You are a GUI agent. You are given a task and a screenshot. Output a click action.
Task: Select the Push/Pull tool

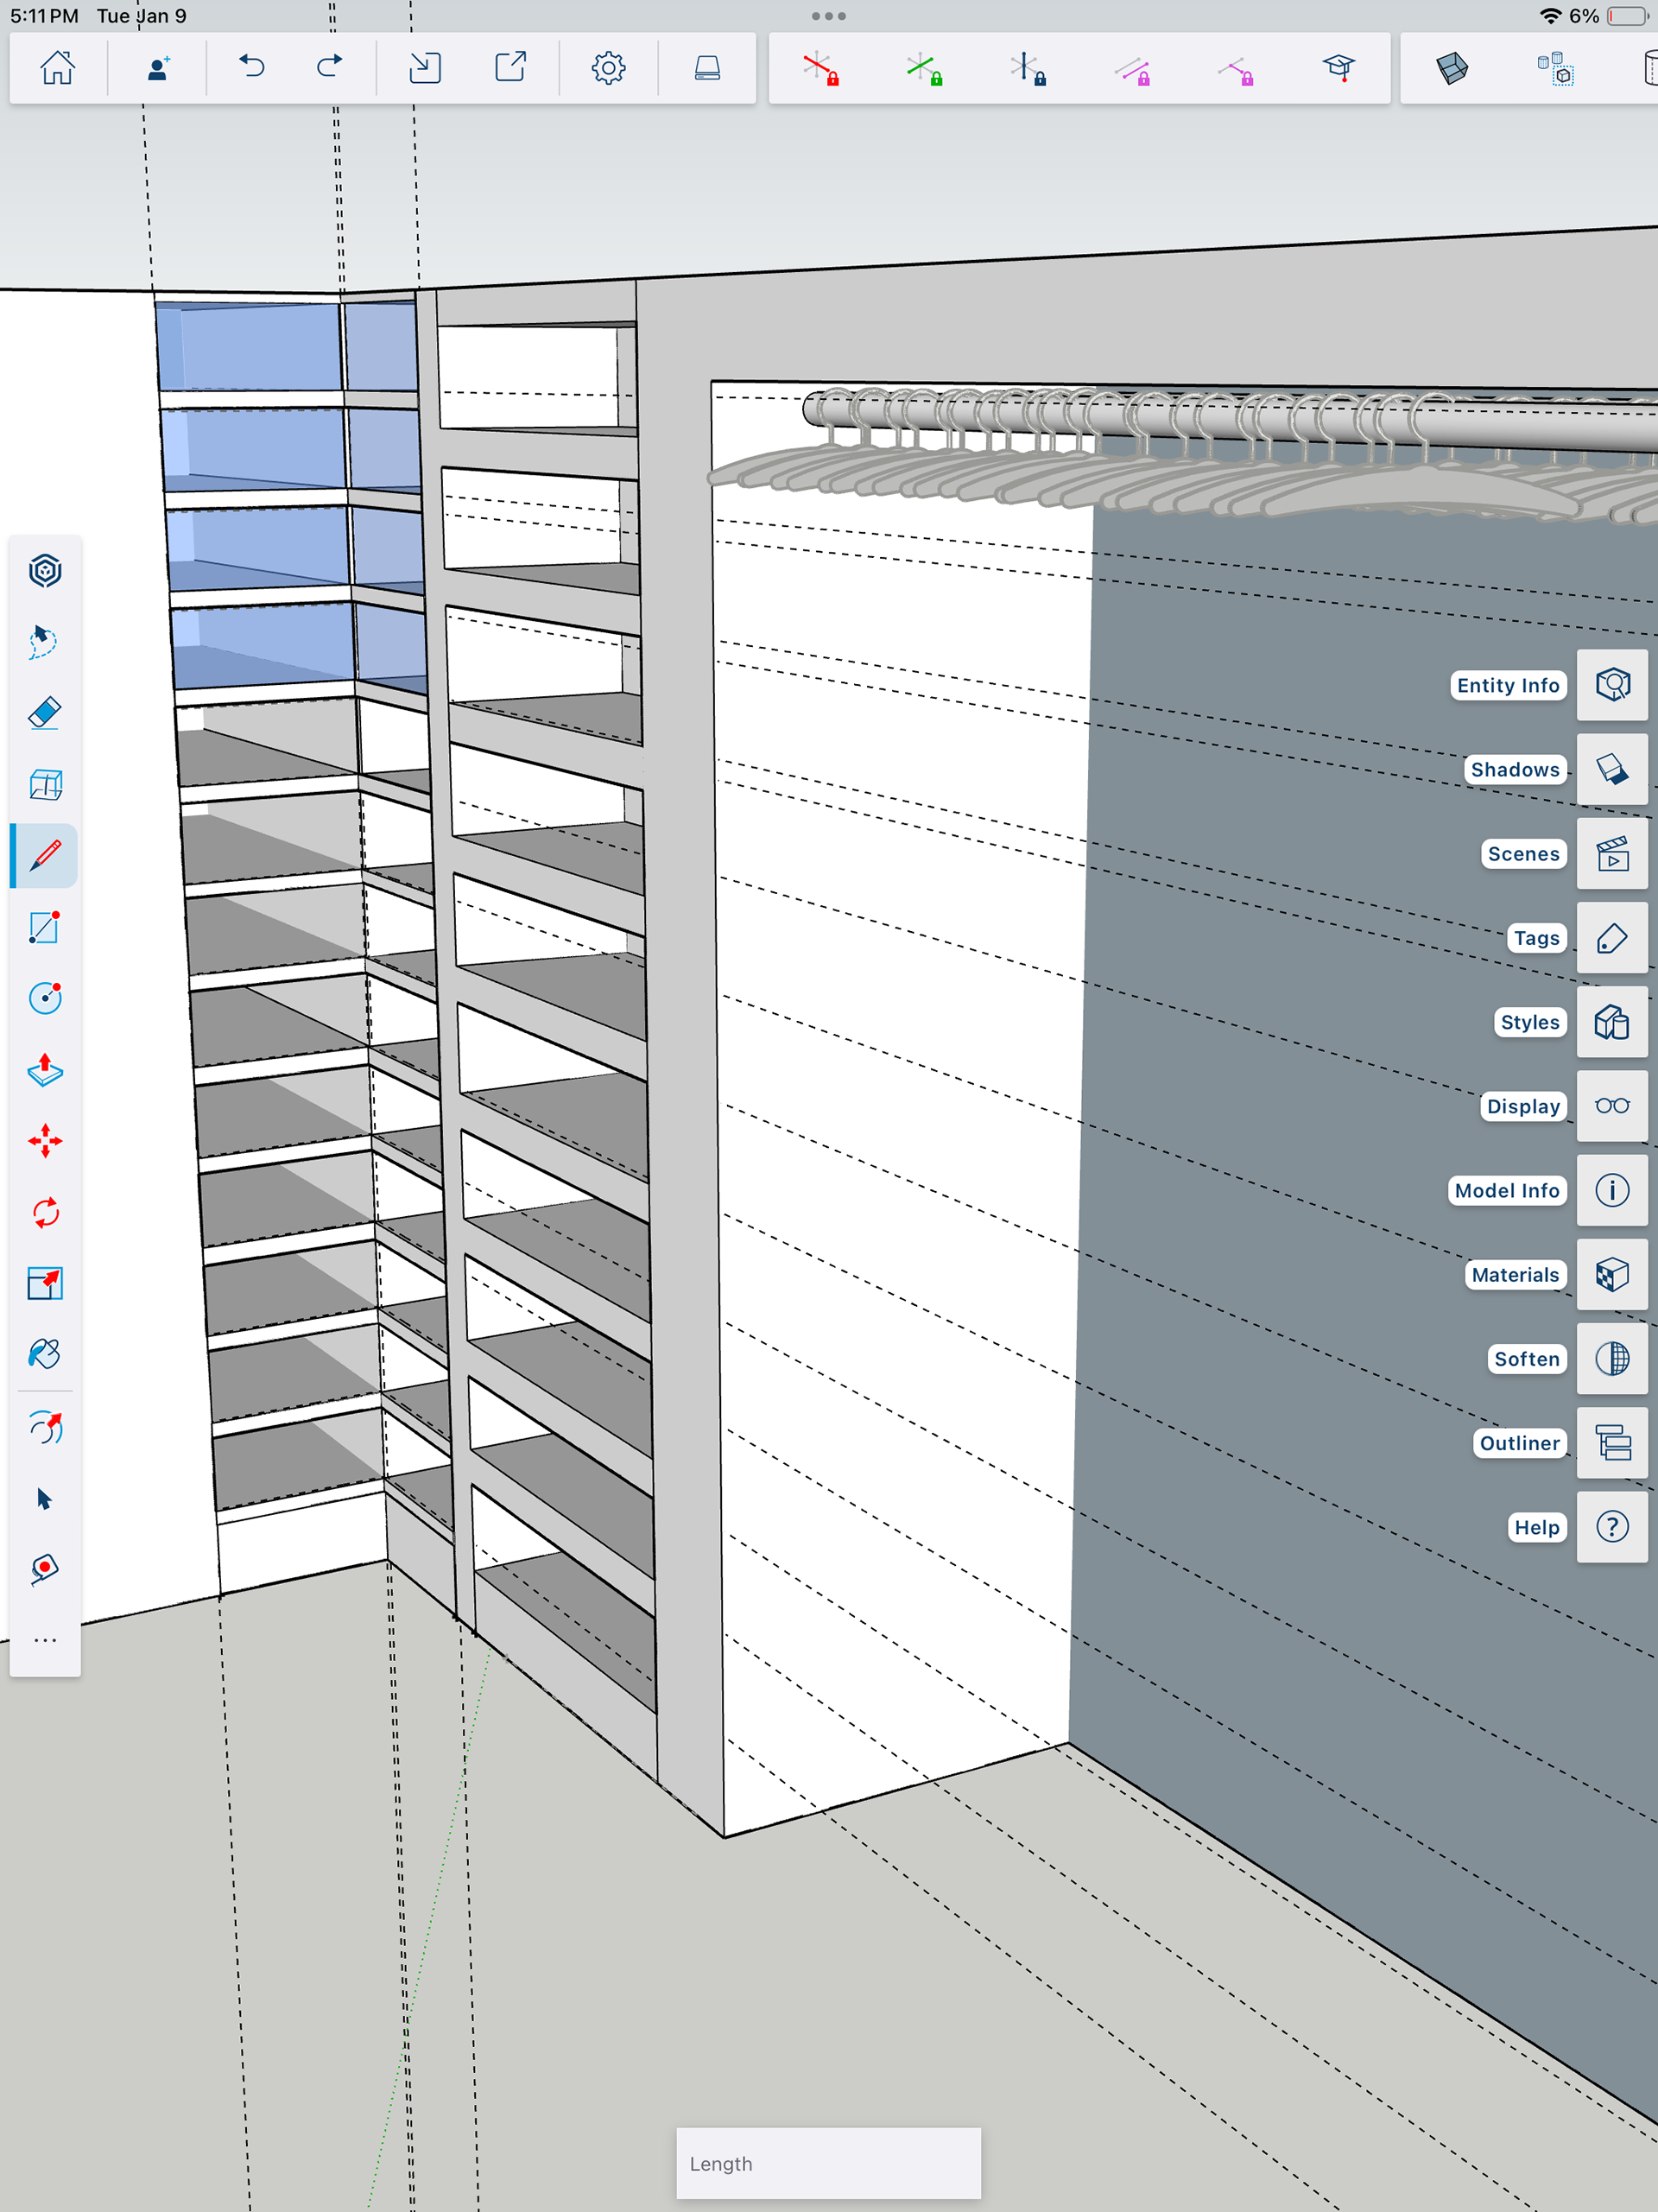click(45, 1069)
